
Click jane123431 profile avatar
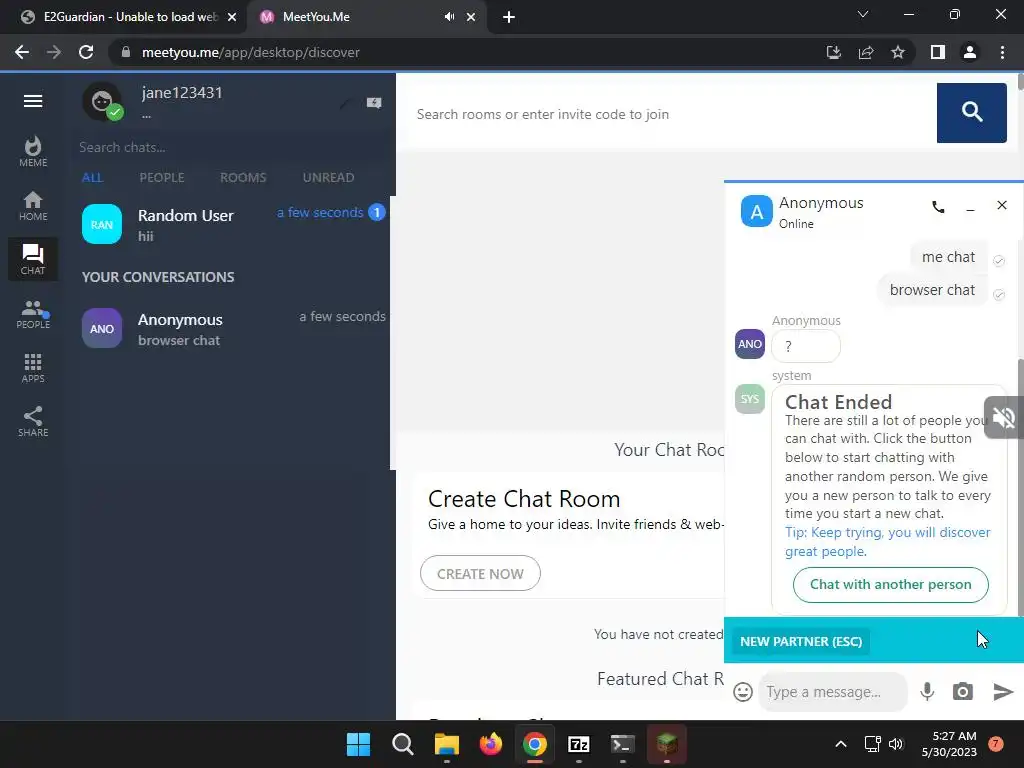[x=103, y=102]
